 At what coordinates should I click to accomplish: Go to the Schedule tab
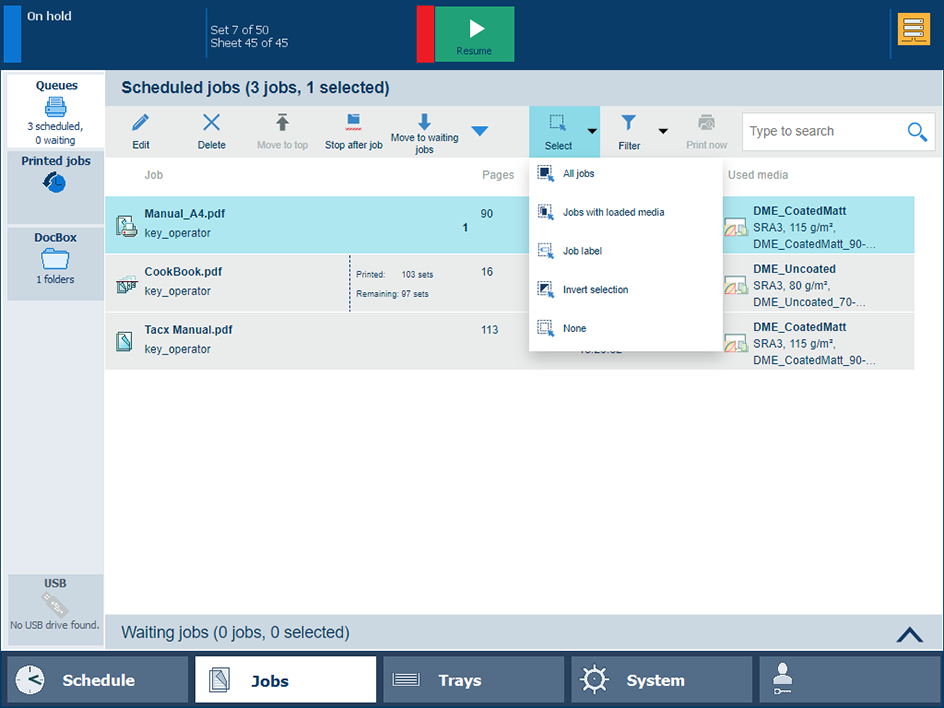97,680
